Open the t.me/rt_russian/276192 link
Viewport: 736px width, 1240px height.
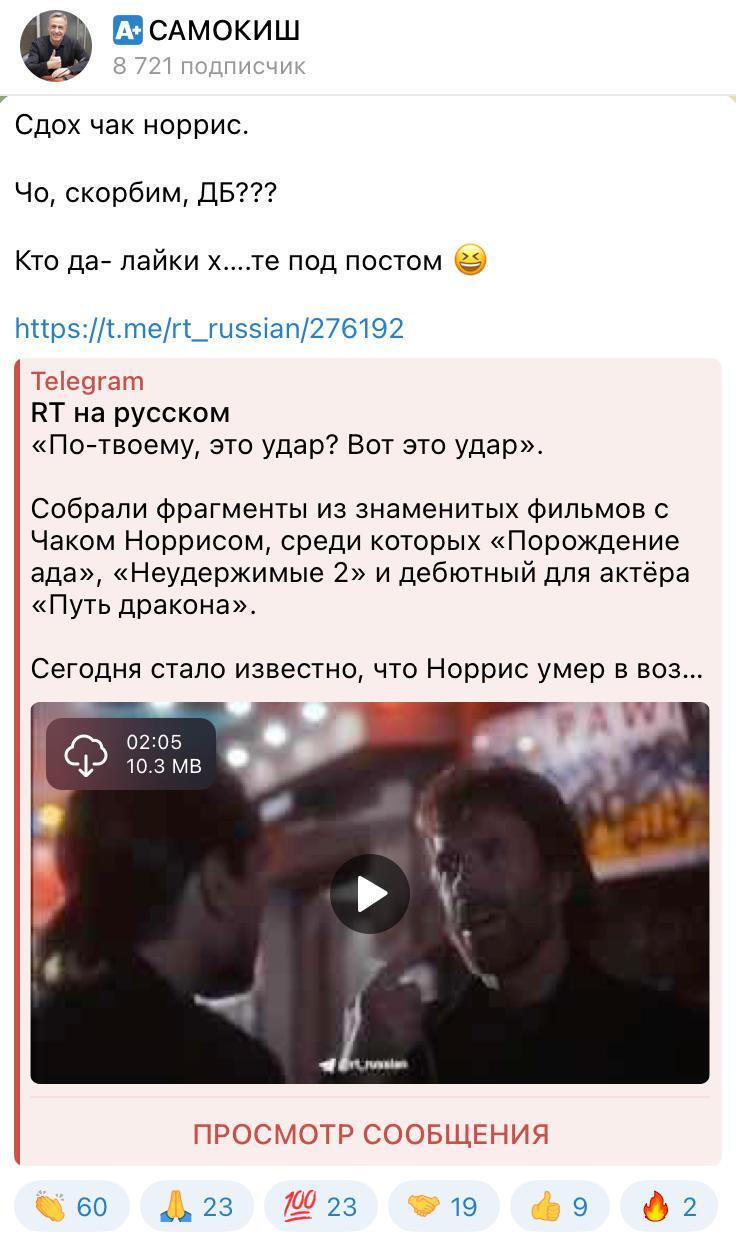(x=209, y=328)
